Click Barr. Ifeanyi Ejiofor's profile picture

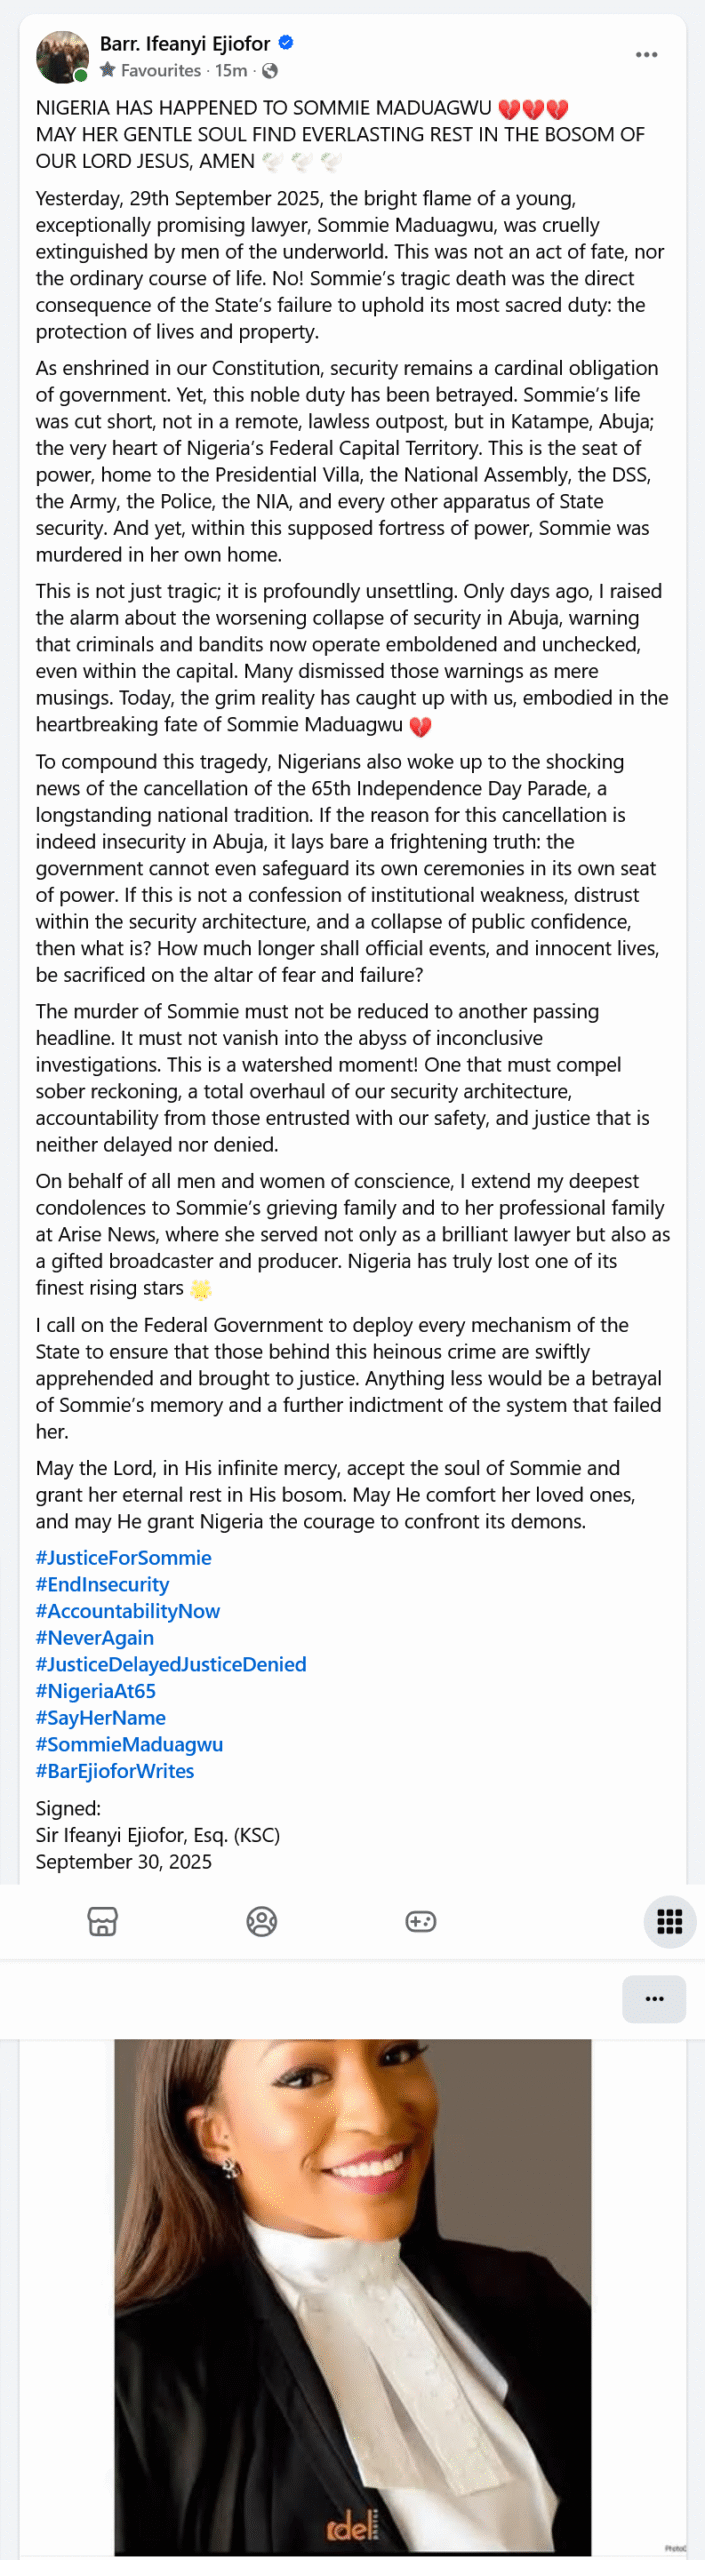[x=62, y=57]
